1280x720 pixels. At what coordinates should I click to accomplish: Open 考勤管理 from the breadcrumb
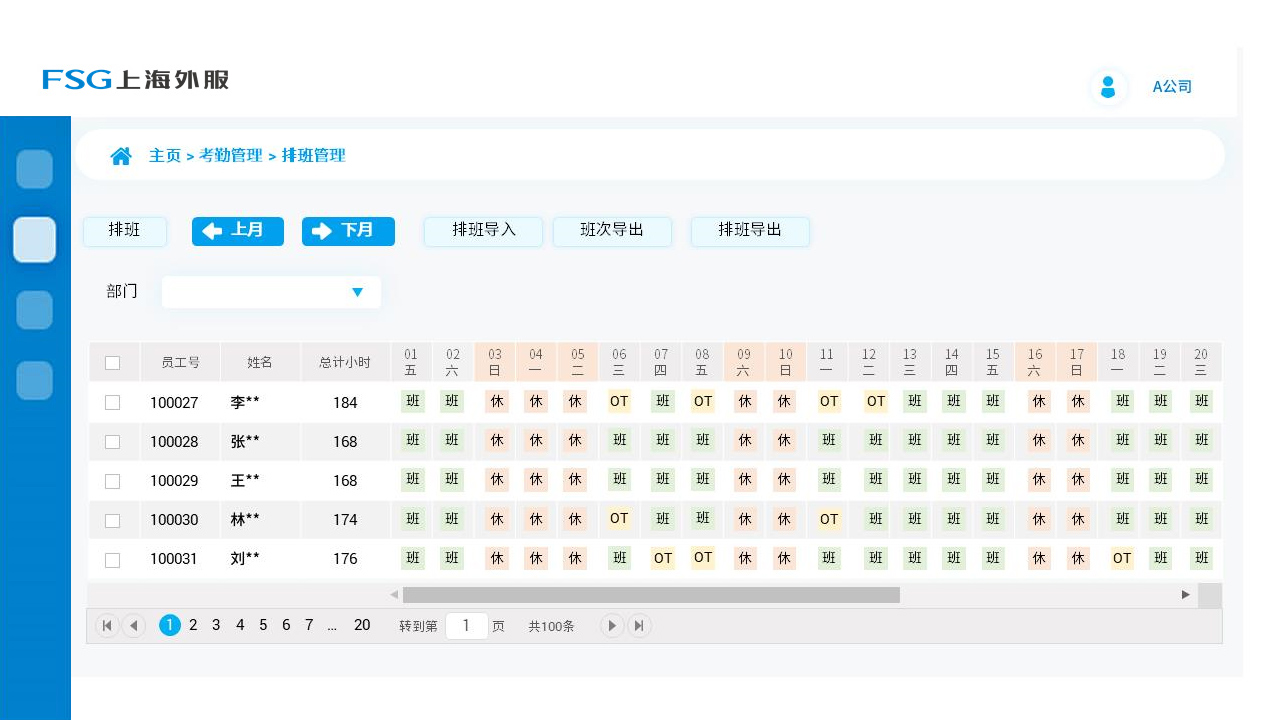[x=228, y=155]
